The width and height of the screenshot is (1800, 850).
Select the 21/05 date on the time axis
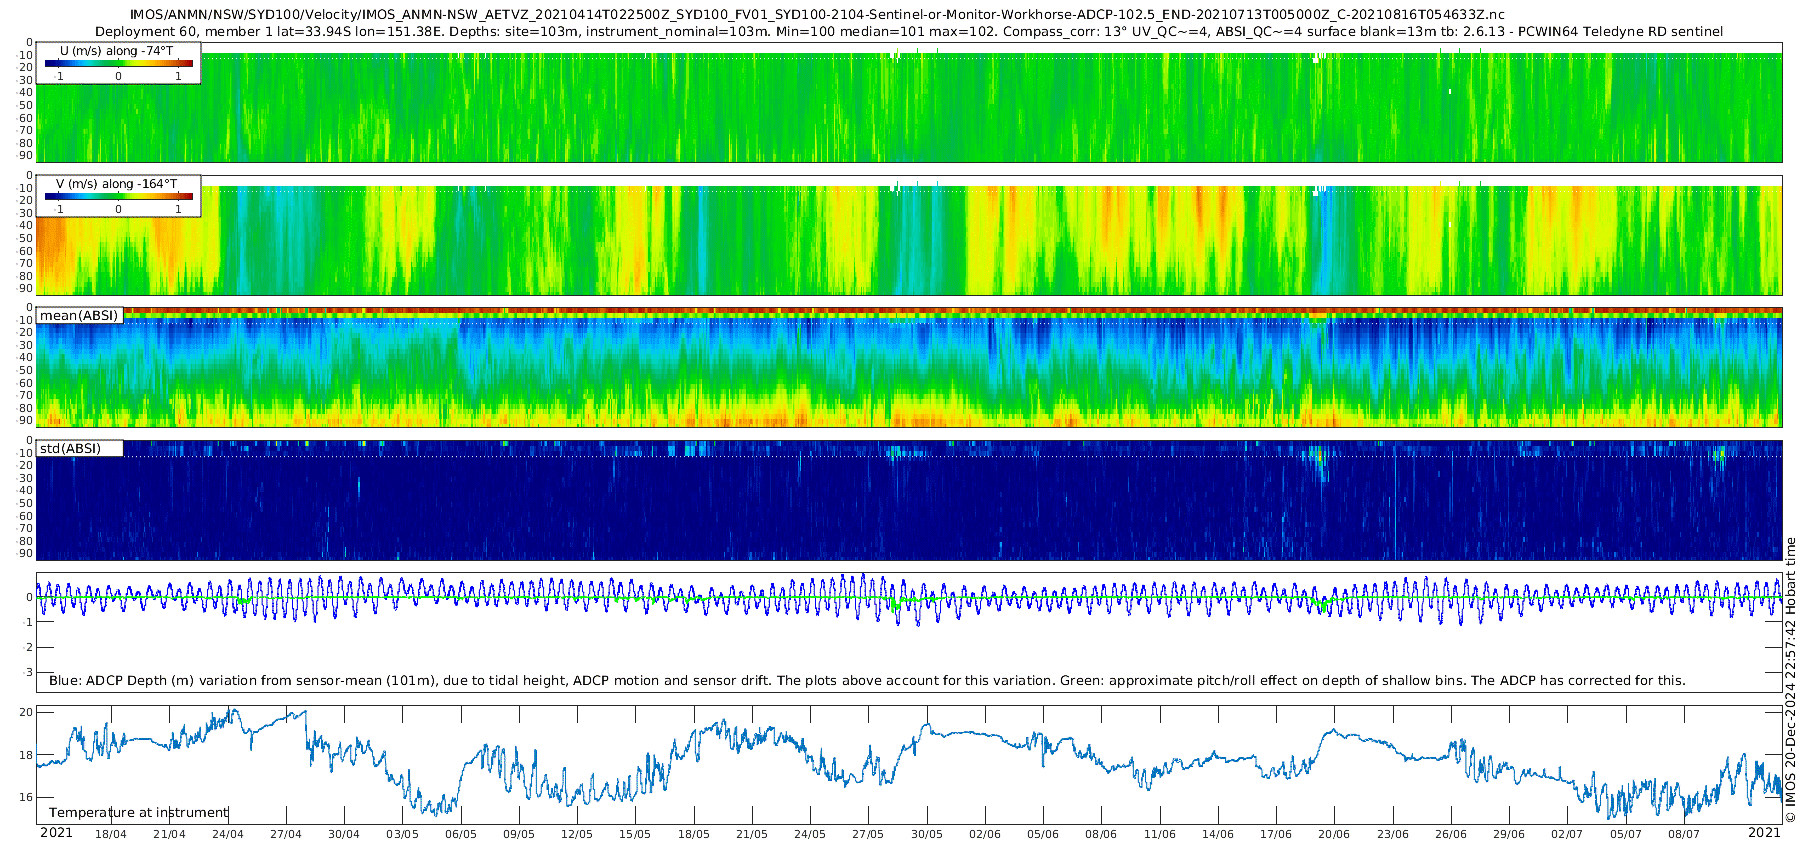pos(752,834)
